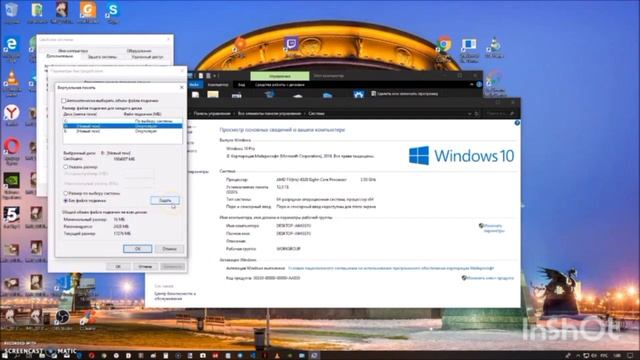This screenshot has height=360, width=640.
Task: Click green 'Управление' contextual tab in Explorer
Action: 280,76
